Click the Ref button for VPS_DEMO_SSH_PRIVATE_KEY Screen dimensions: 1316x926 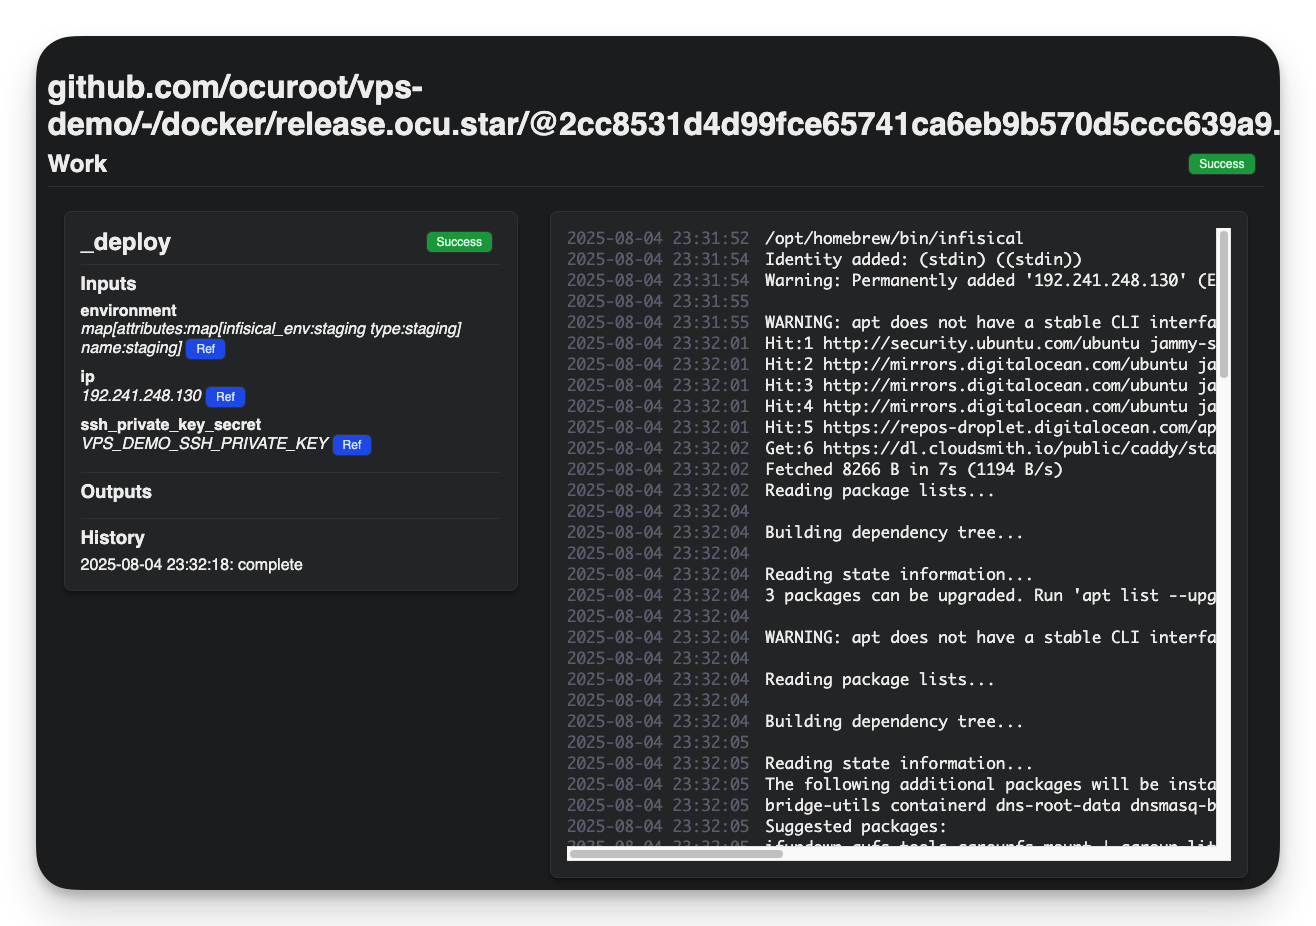[351, 445]
